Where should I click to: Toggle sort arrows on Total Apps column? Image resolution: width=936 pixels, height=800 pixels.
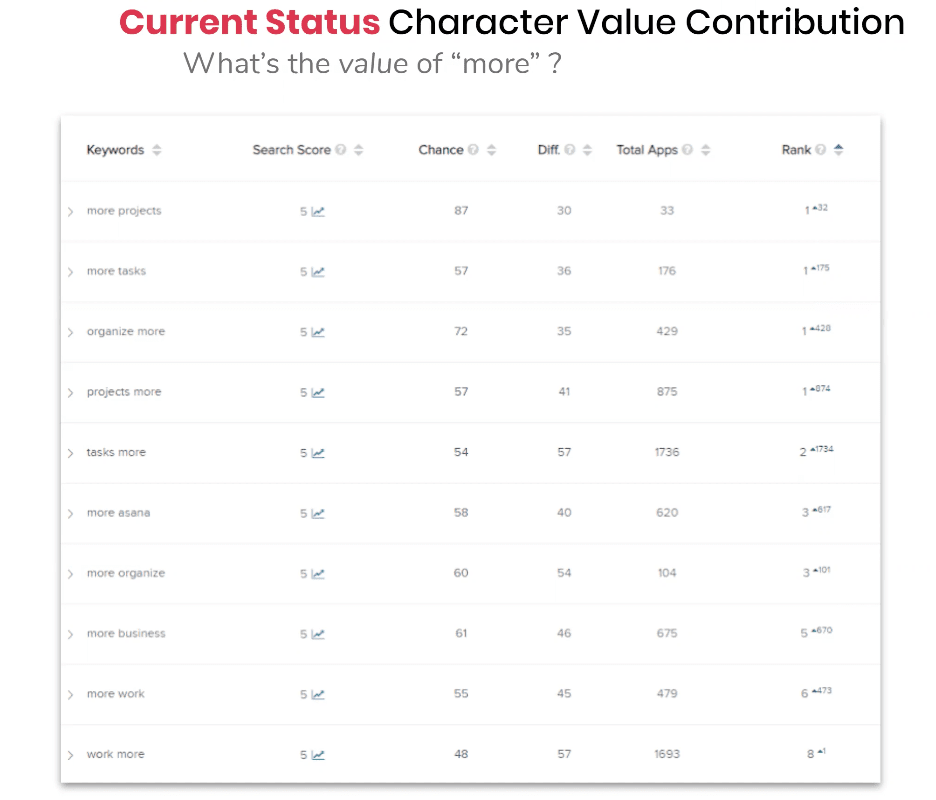(706, 150)
